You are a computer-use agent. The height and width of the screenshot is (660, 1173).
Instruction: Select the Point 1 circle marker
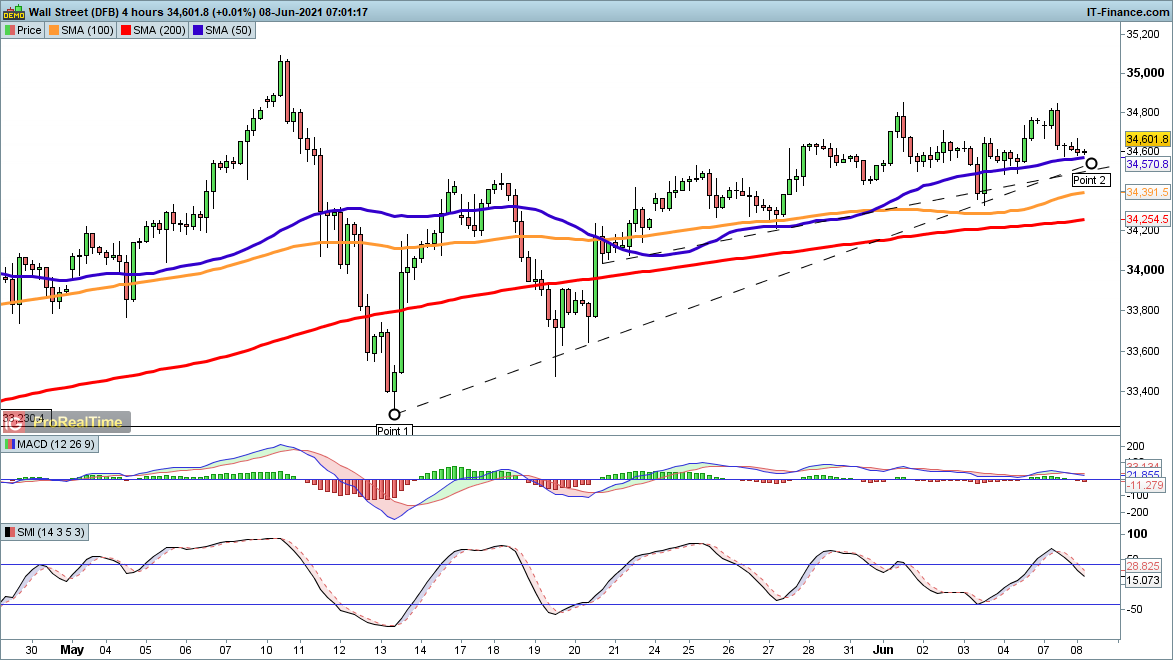tap(394, 413)
